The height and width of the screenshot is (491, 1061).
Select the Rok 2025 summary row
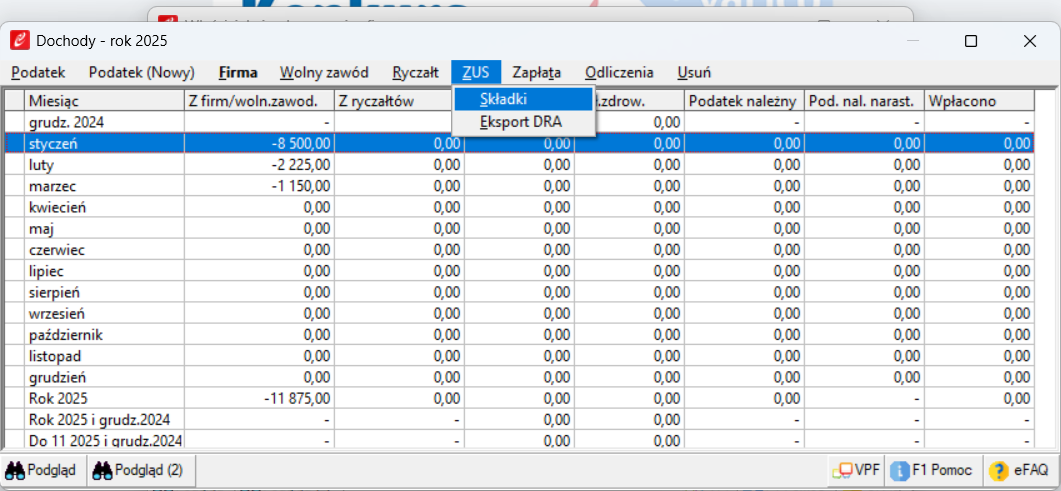520,398
